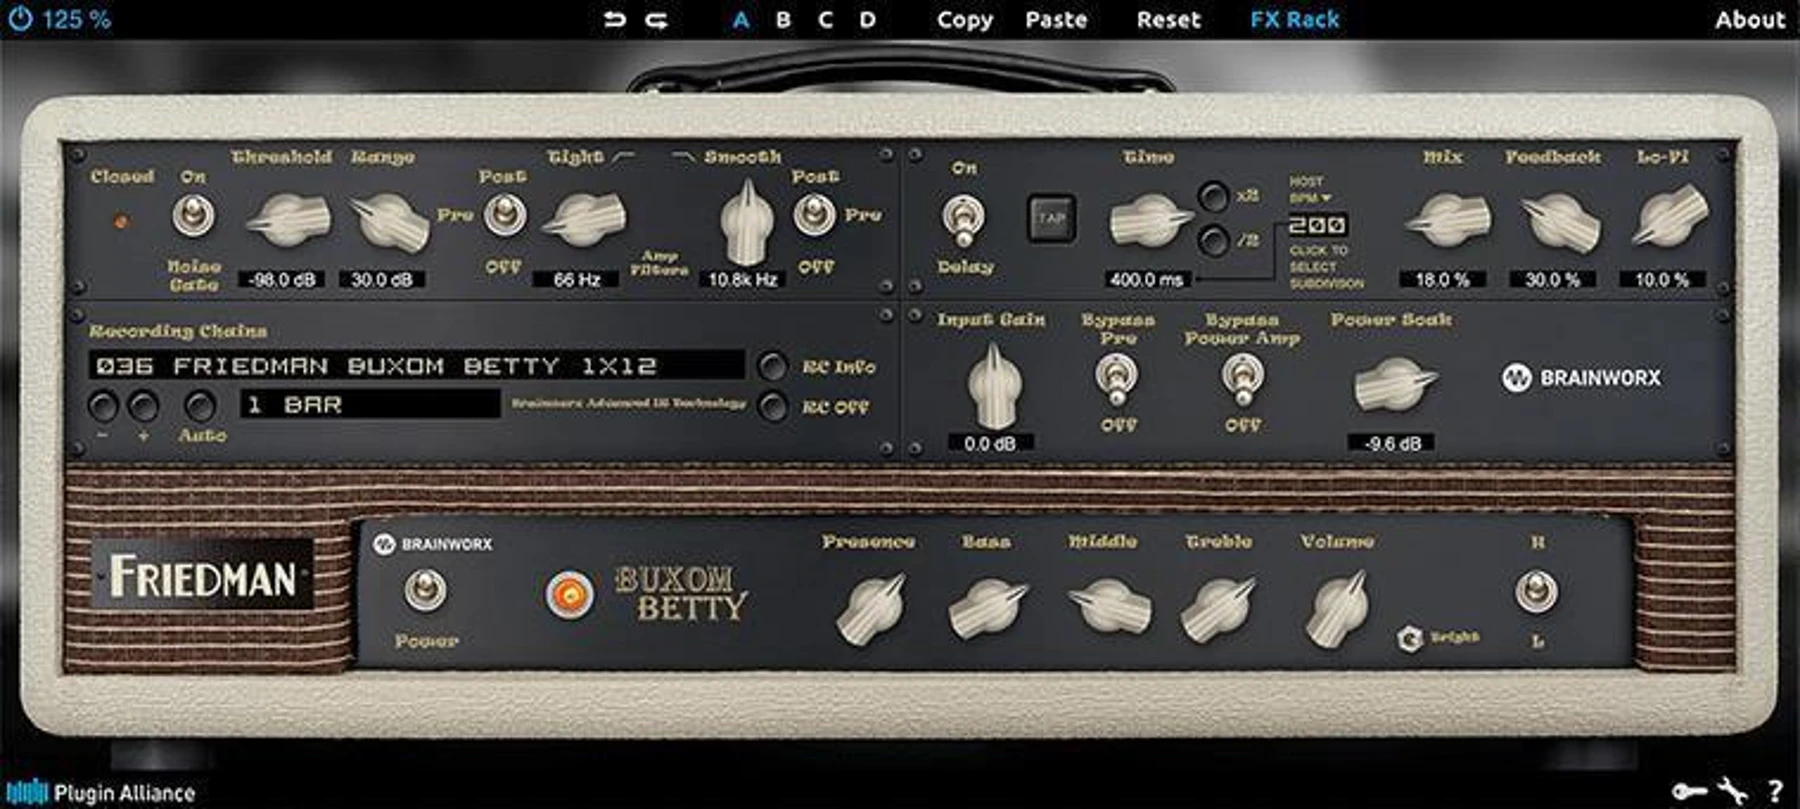This screenshot has height=809, width=1800.
Task: Click the Paste button
Action: [1056, 20]
